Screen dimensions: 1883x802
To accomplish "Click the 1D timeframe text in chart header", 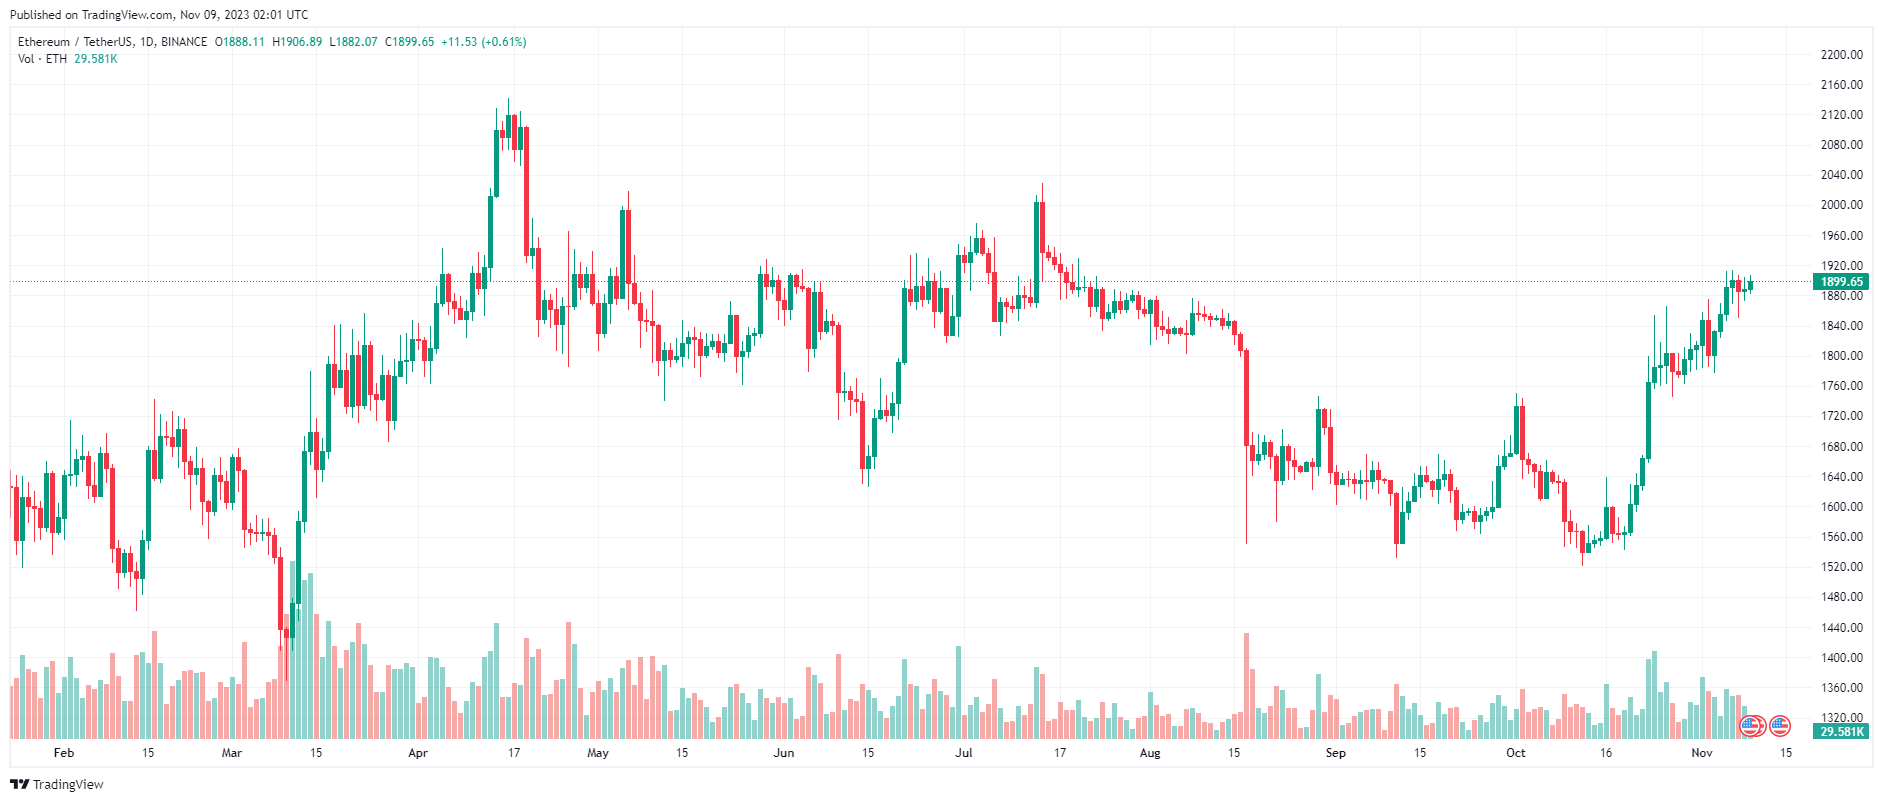I will pos(147,42).
